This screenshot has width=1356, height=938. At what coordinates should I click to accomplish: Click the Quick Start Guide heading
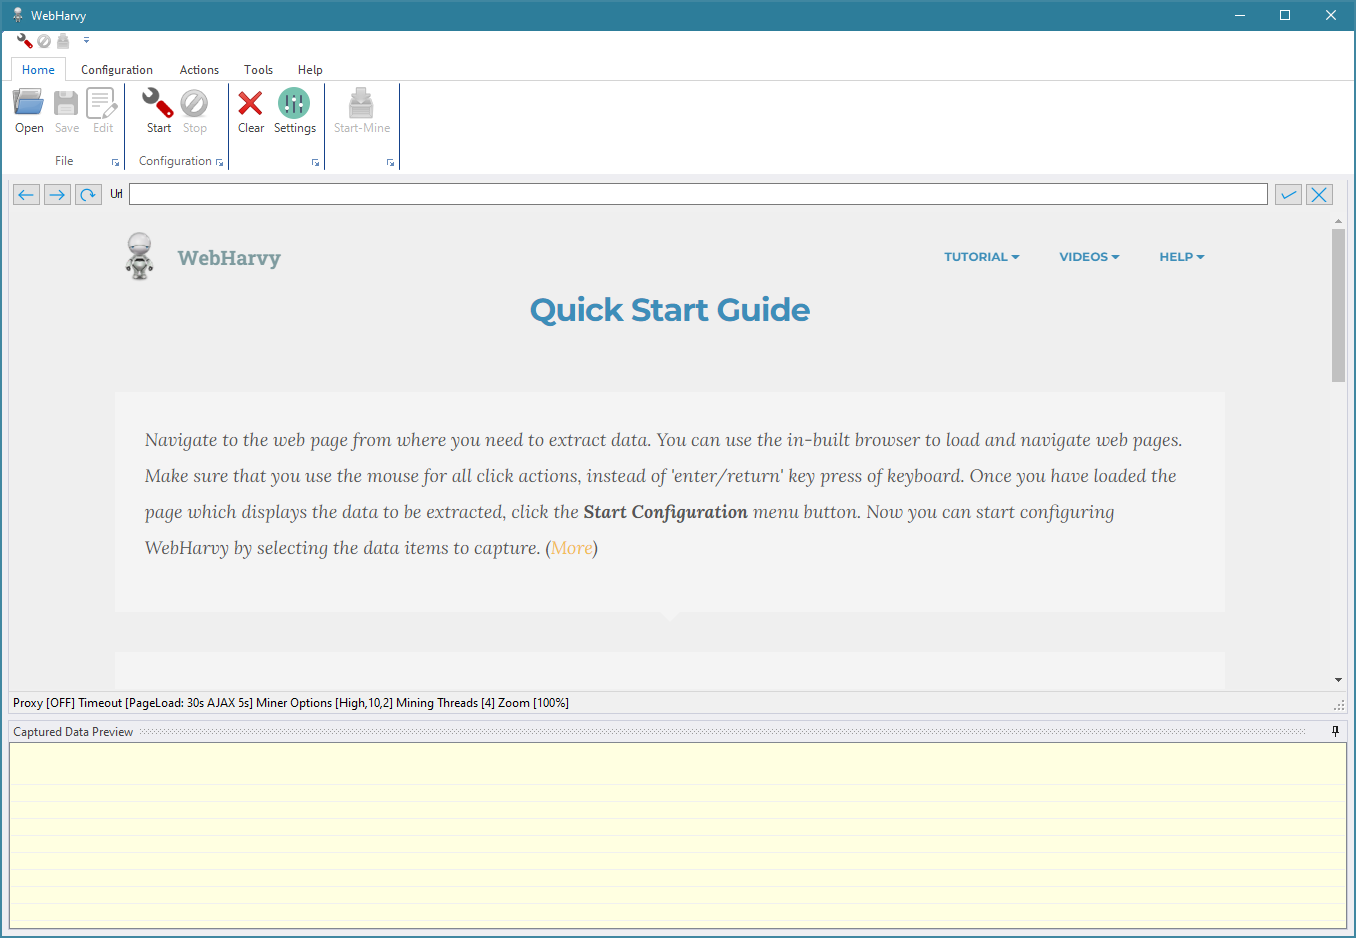(670, 310)
